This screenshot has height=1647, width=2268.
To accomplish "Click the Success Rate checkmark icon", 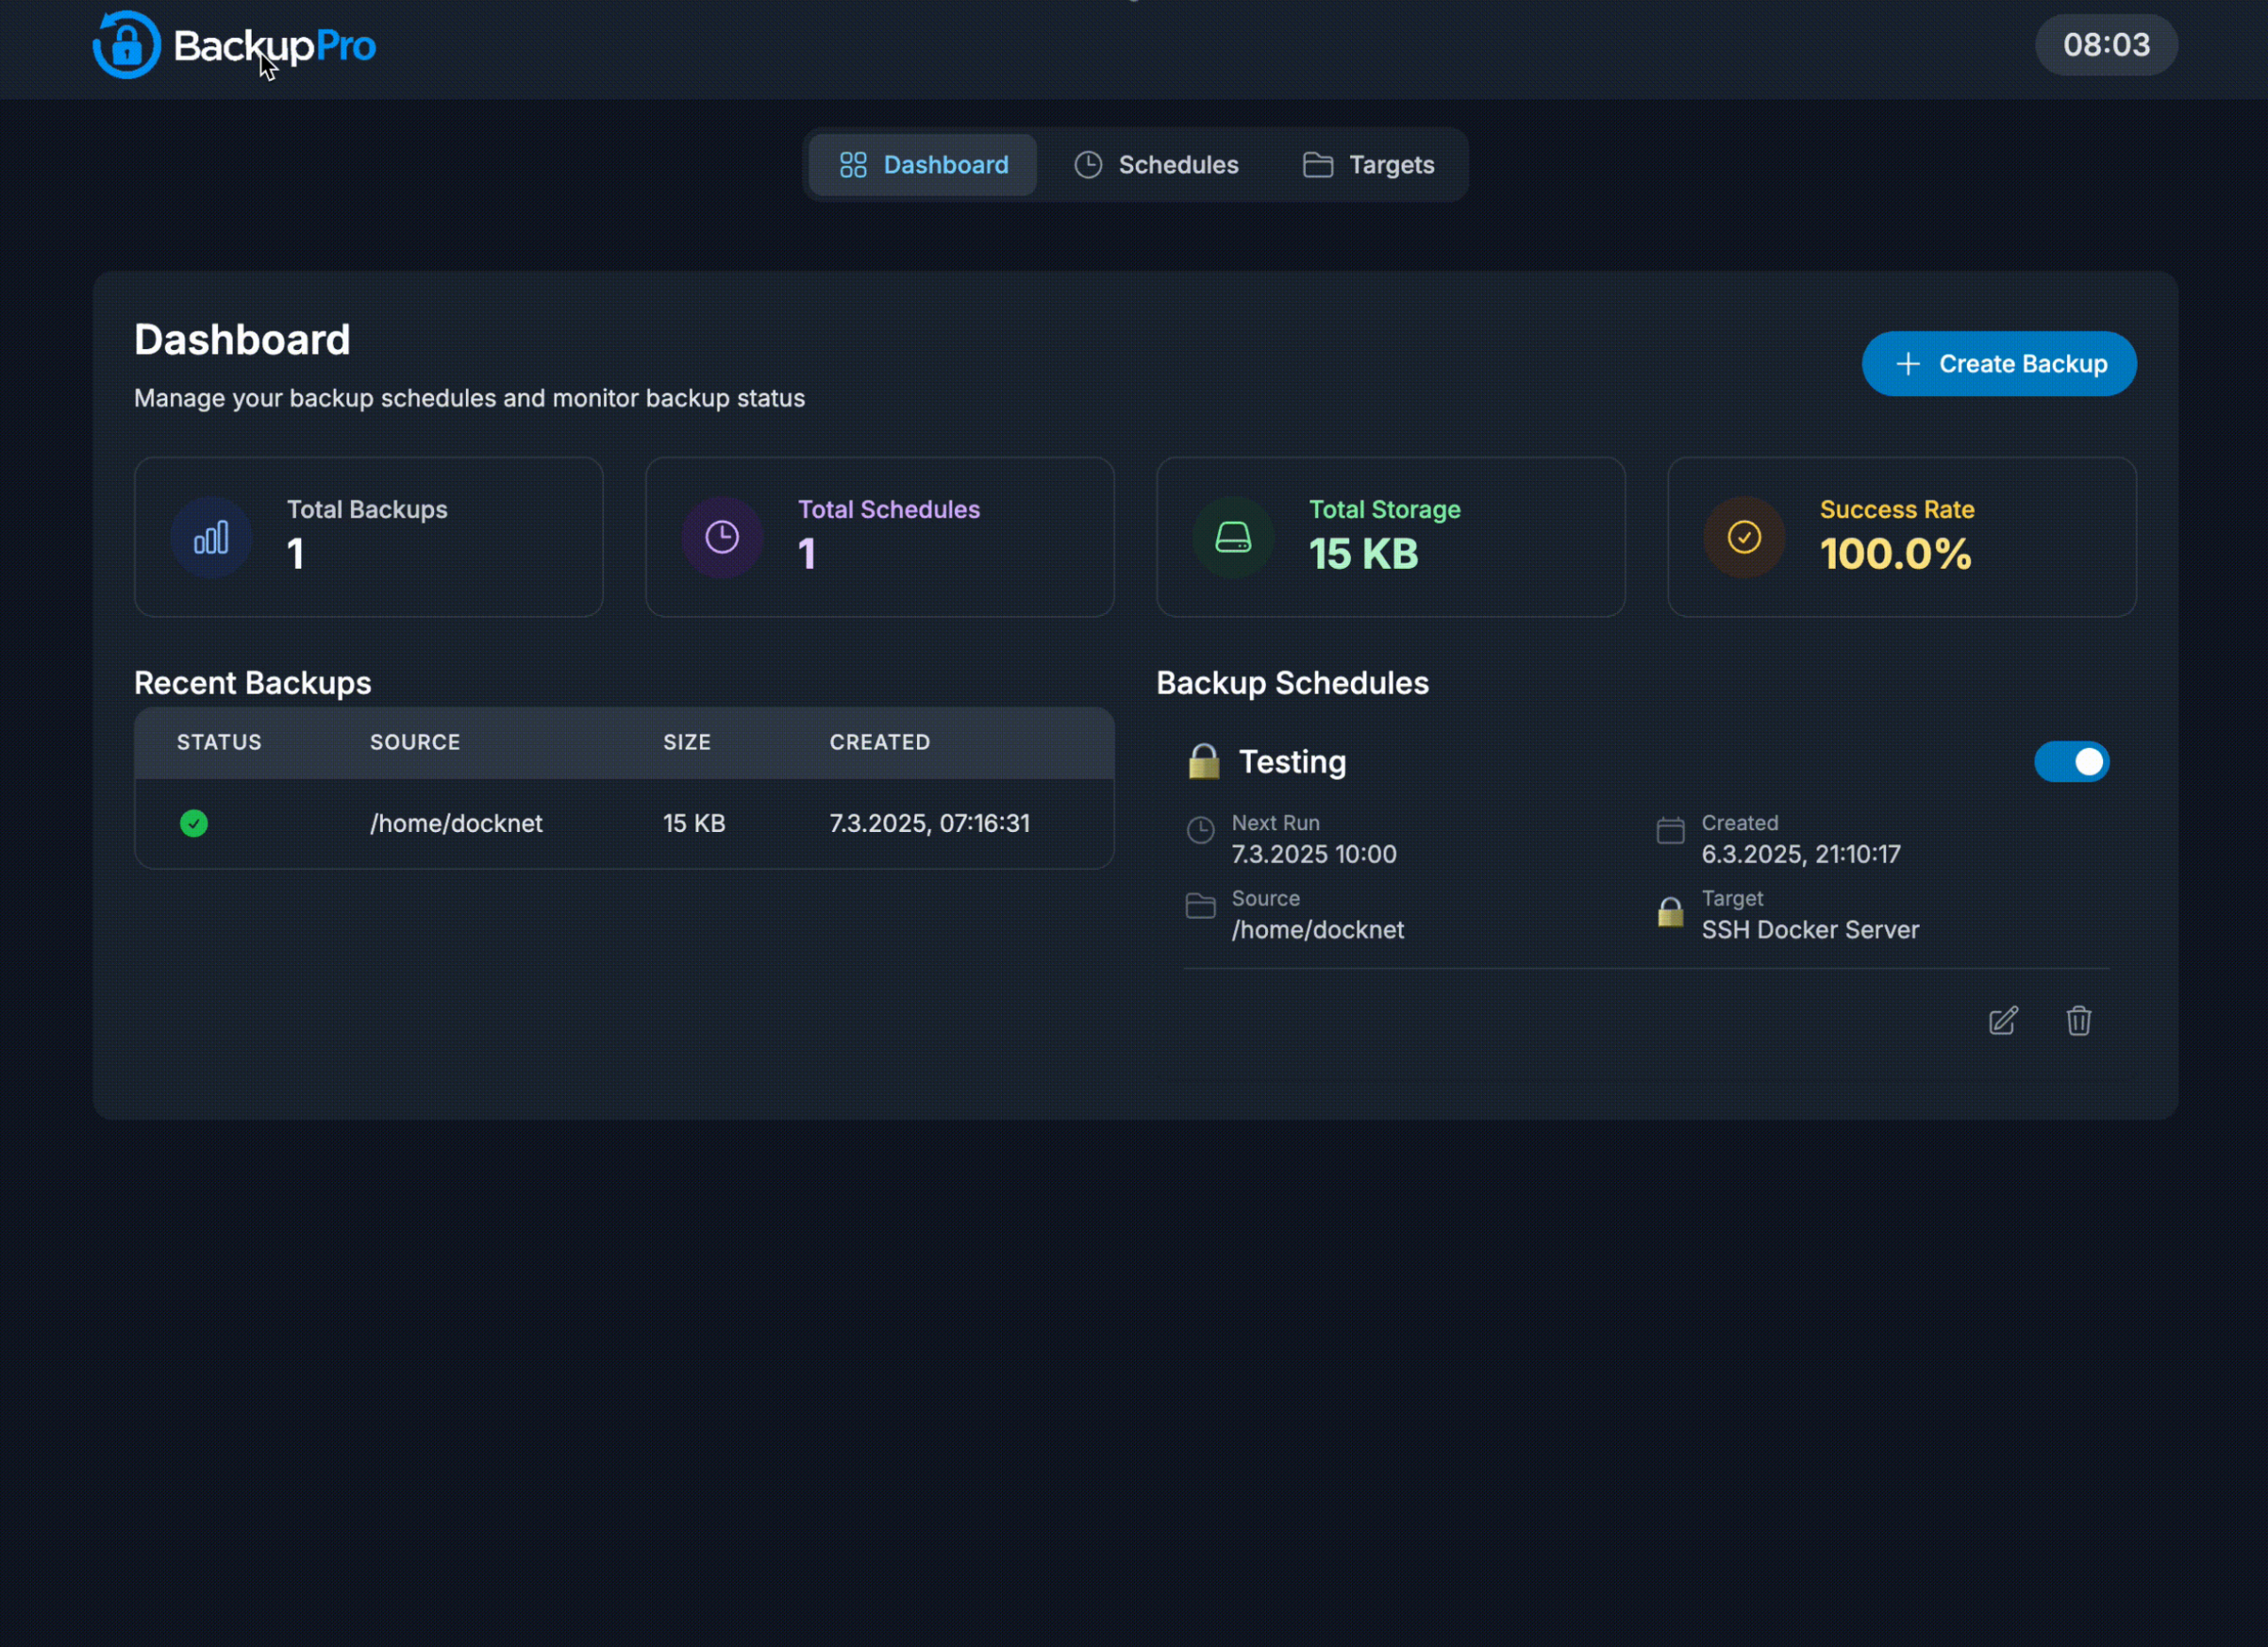I will pos(1744,538).
